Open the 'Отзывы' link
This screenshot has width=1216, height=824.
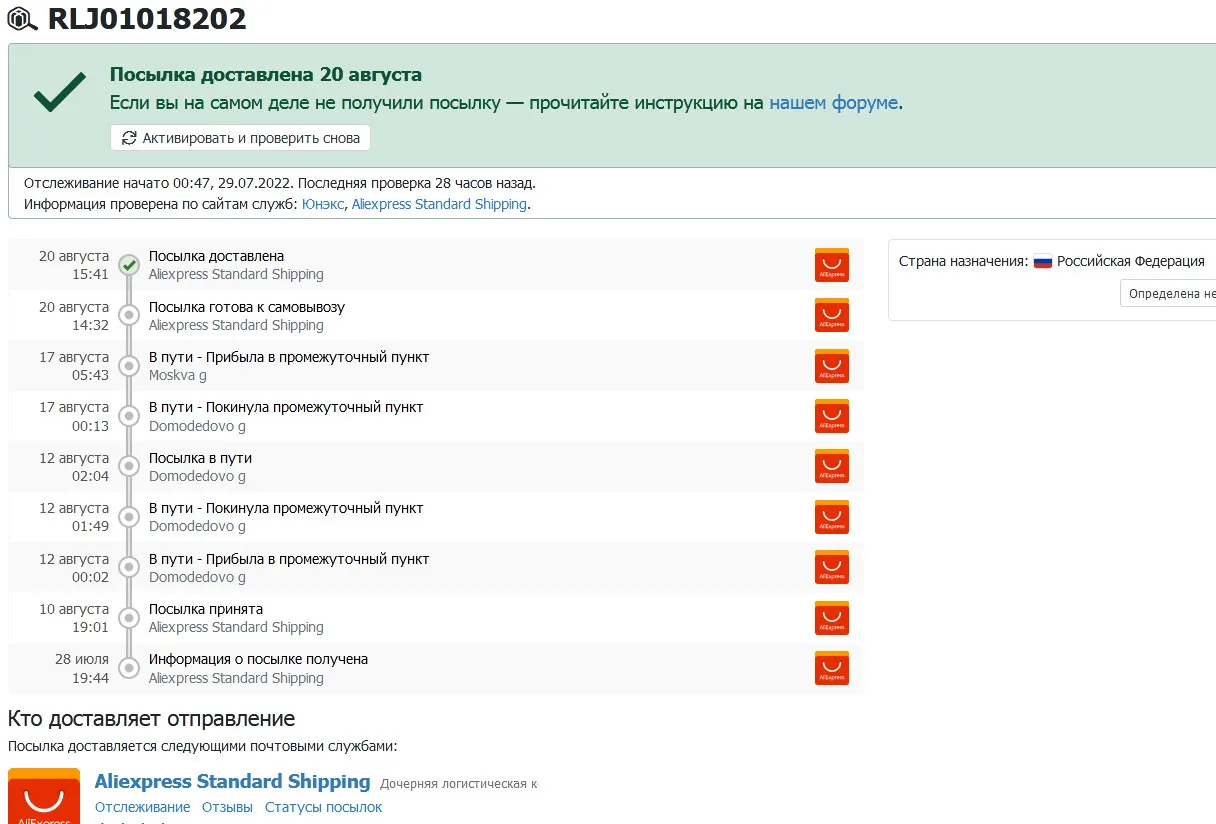pyautogui.click(x=227, y=807)
